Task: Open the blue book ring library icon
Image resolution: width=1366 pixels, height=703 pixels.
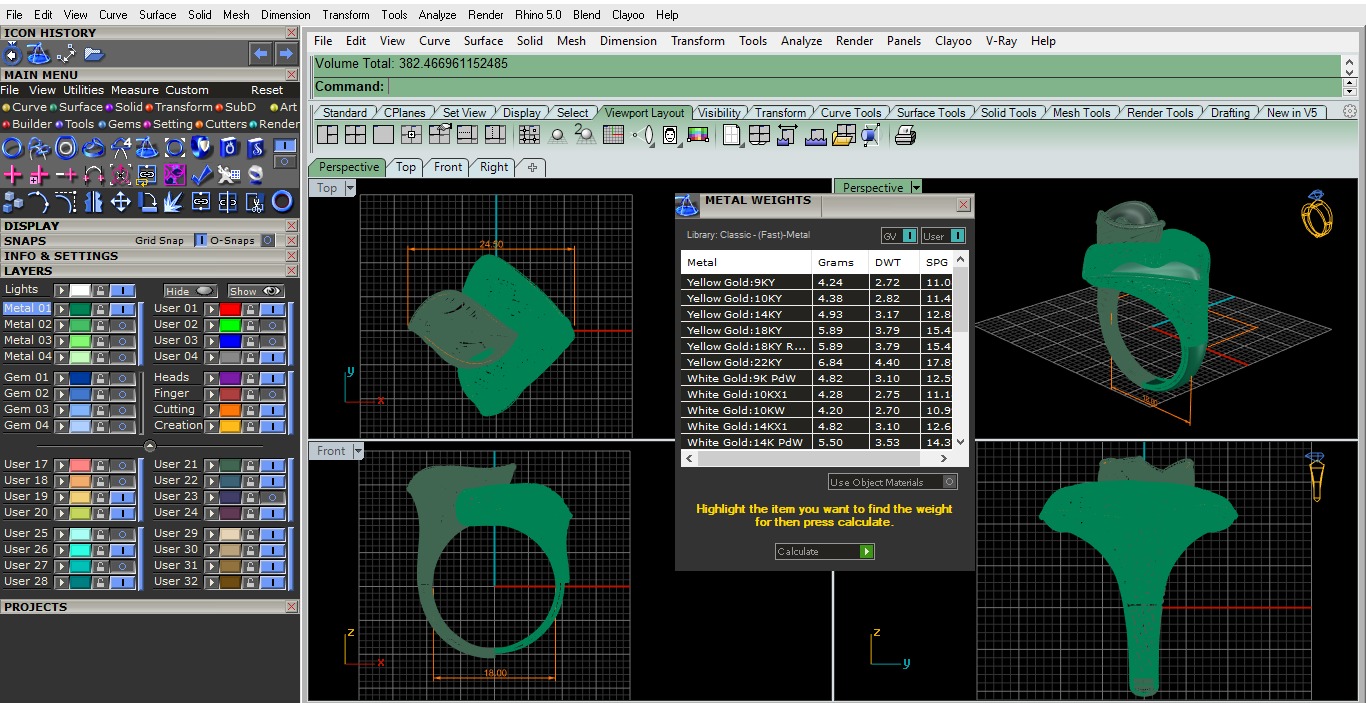Action: 228,149
